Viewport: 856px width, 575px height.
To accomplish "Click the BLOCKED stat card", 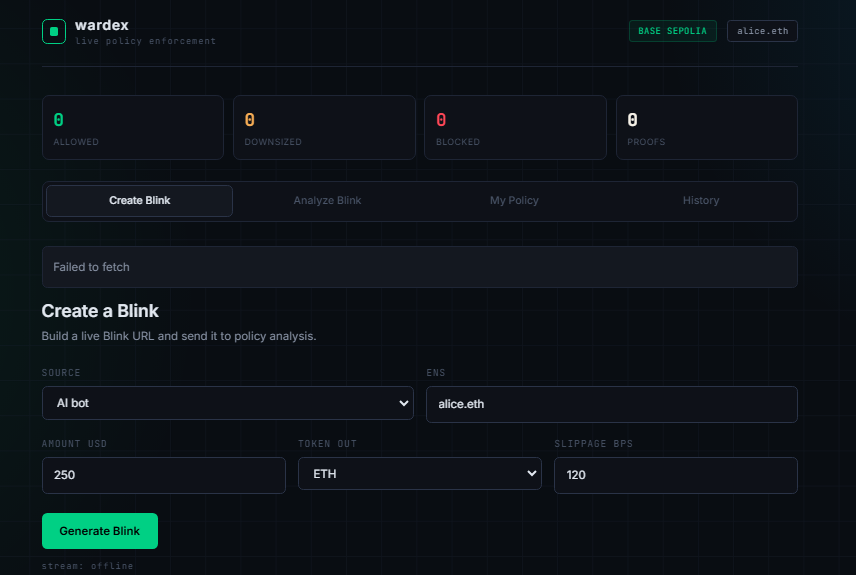I will point(515,128).
